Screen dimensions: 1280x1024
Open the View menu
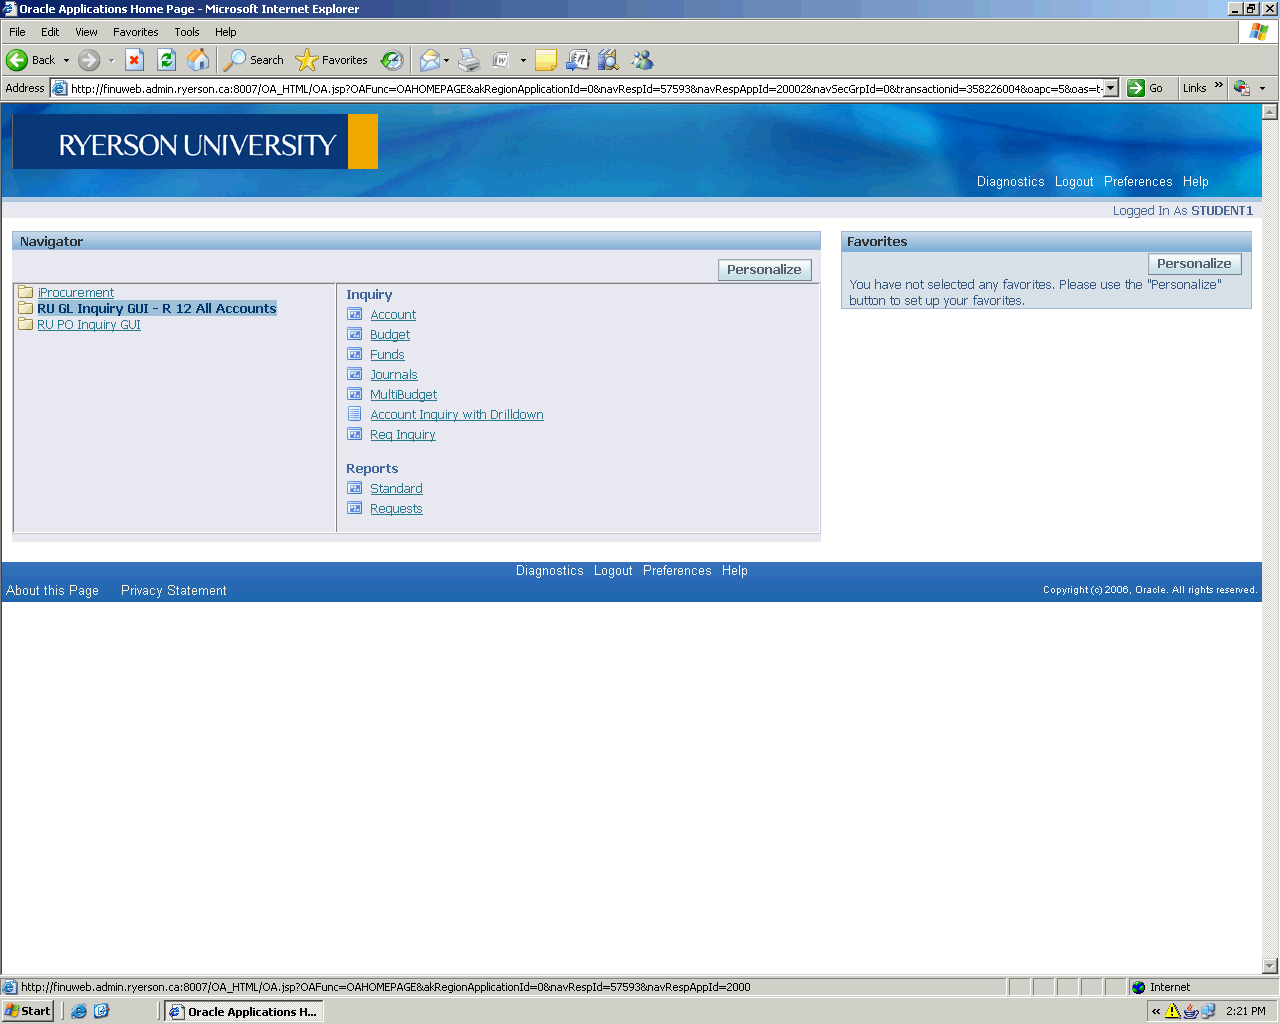coord(87,32)
